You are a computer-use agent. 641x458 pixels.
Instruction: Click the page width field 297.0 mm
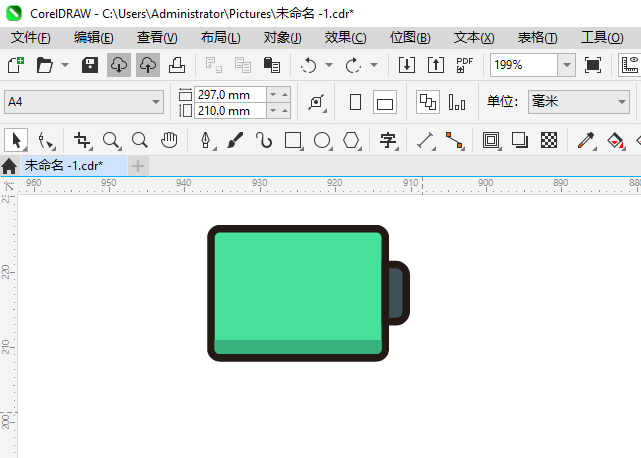pos(230,95)
